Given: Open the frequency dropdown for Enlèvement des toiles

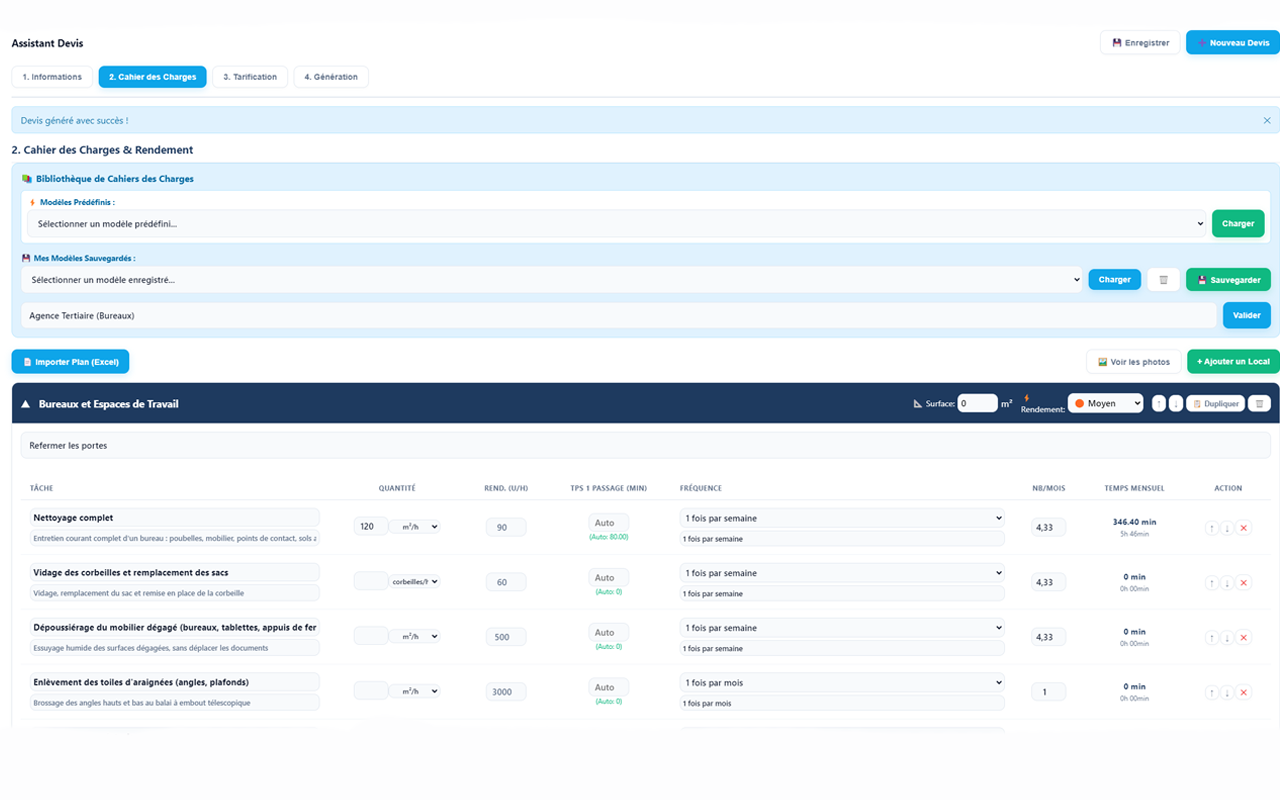Looking at the screenshot, I should [842, 683].
